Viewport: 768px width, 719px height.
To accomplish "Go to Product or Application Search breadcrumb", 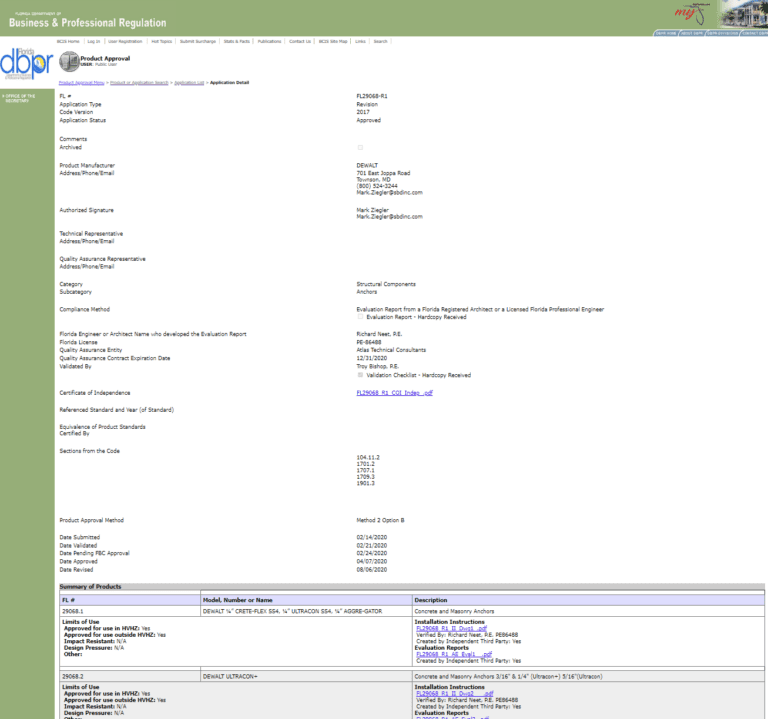I will (139, 82).
